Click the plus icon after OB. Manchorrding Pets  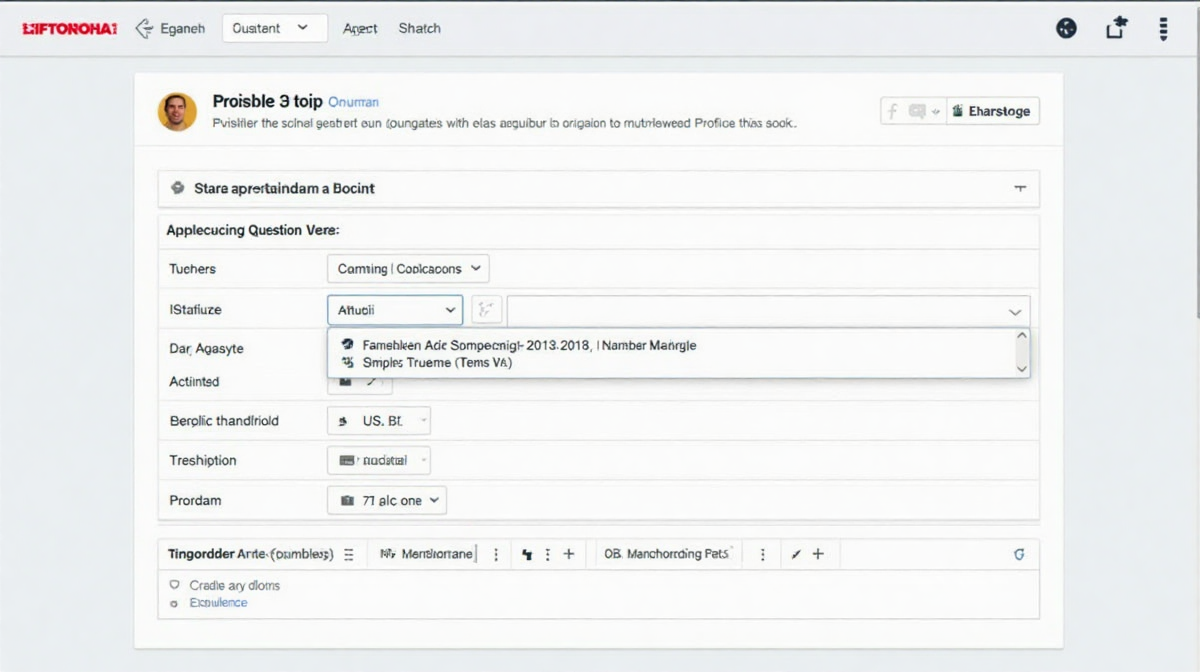click(817, 554)
